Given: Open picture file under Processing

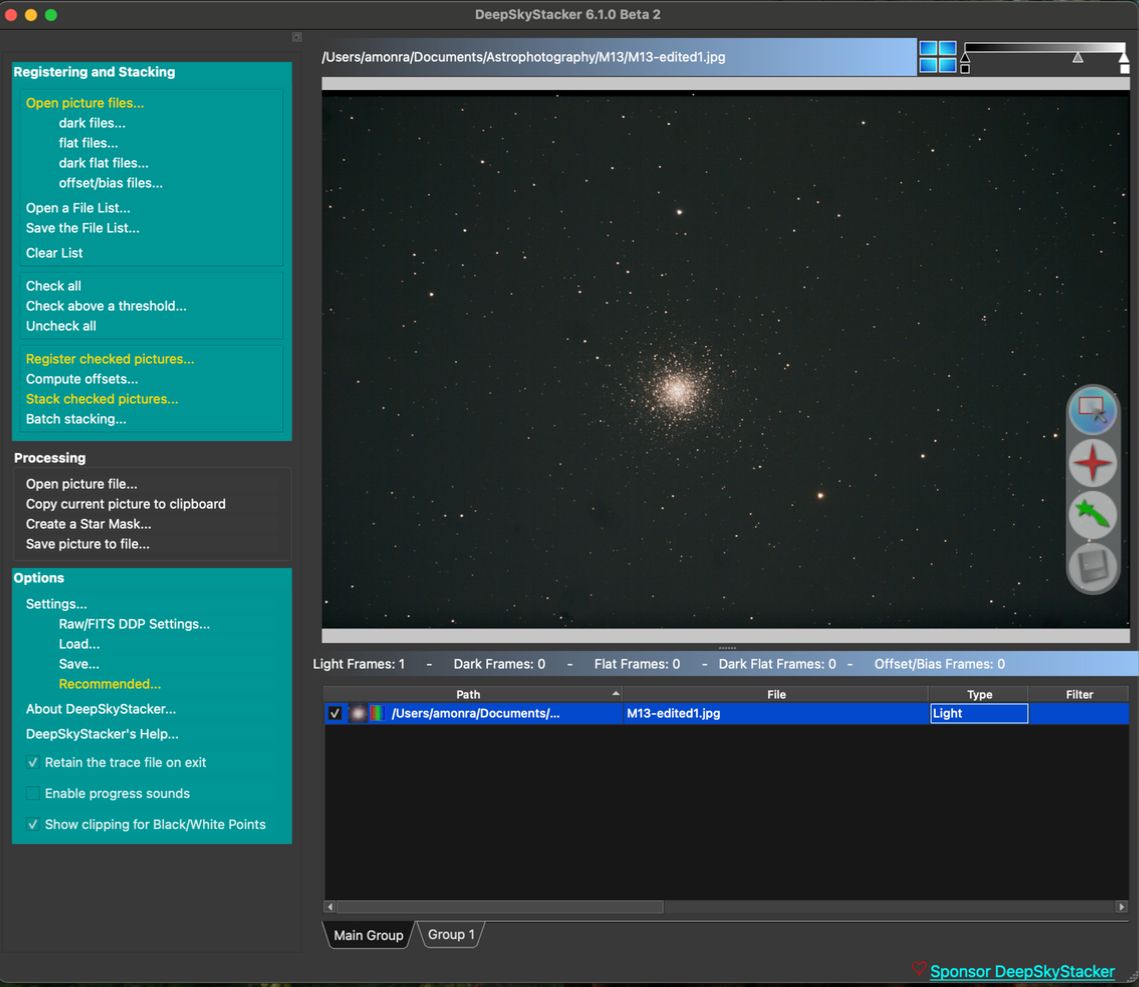Looking at the screenshot, I should (81, 484).
